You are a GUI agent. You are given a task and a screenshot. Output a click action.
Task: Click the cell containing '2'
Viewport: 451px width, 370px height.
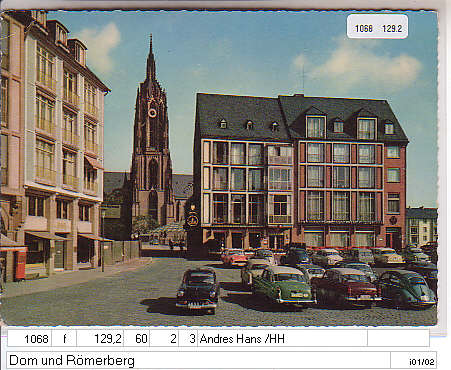(164, 339)
